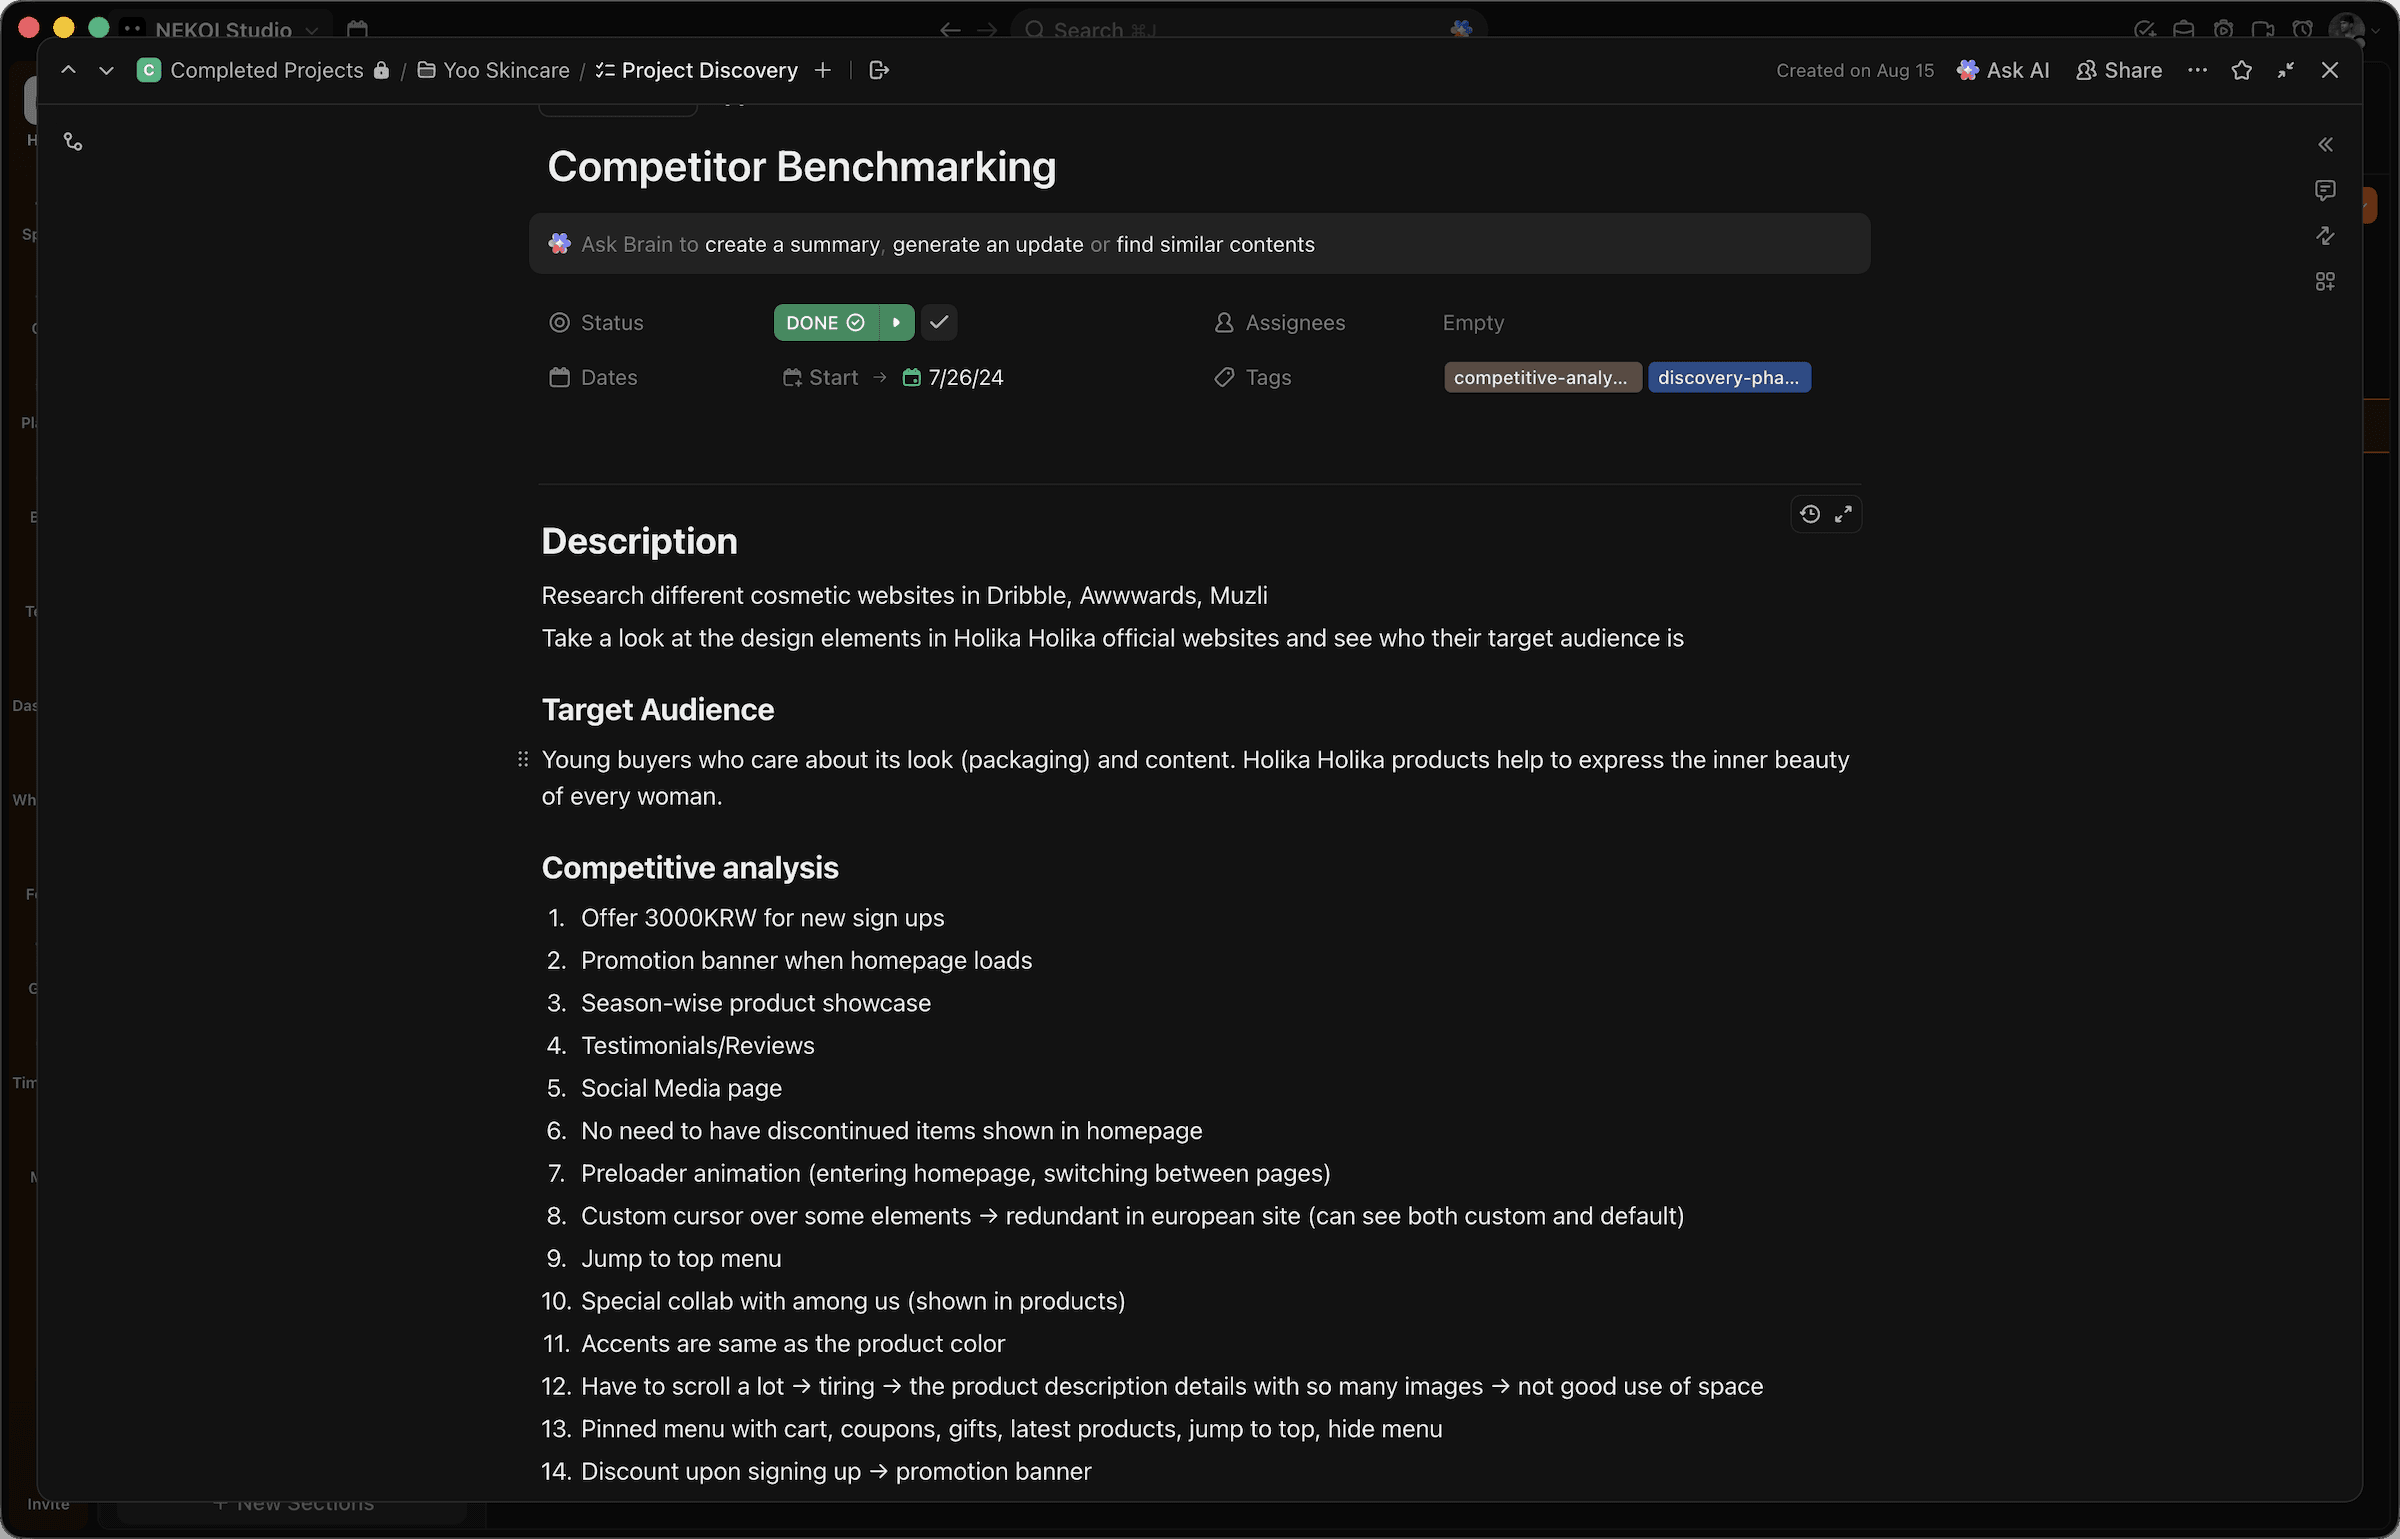Click plus icon to add task to another list
The image size is (2400, 1539).
click(x=823, y=70)
